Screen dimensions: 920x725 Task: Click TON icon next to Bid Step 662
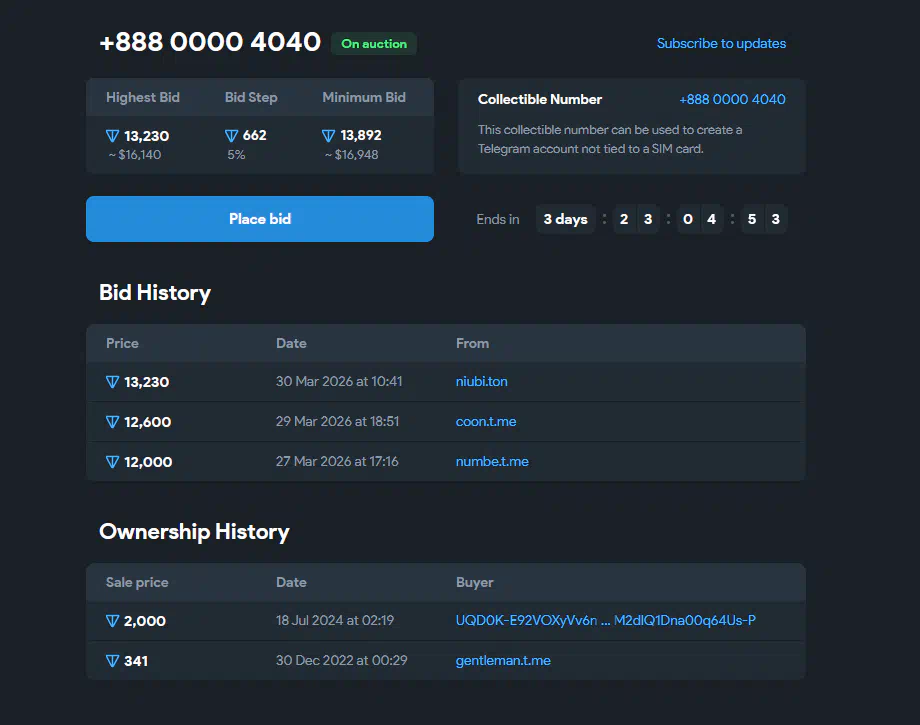tap(232, 136)
